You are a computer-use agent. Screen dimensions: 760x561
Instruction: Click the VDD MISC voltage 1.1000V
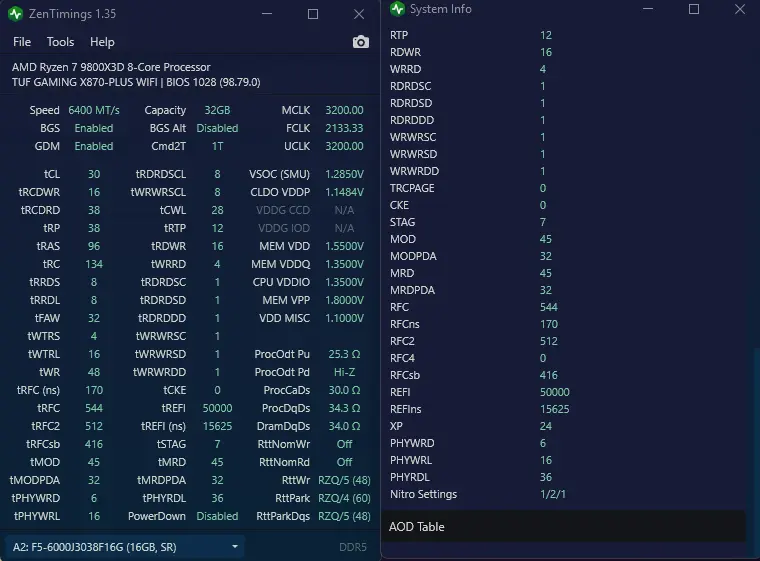tap(344, 318)
